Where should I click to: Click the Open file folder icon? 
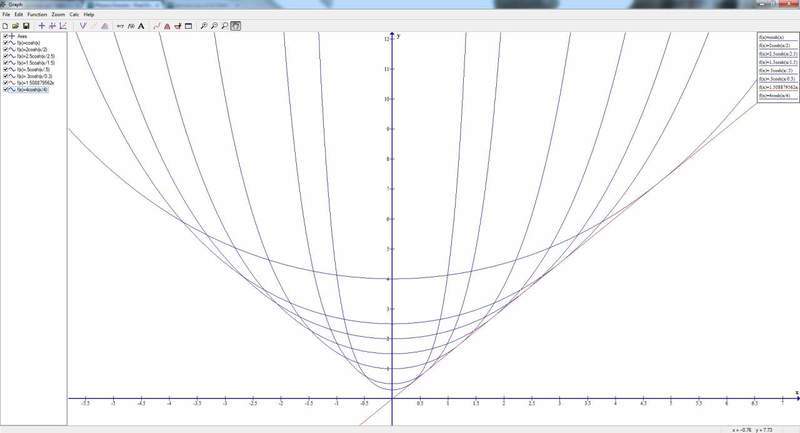pos(15,26)
